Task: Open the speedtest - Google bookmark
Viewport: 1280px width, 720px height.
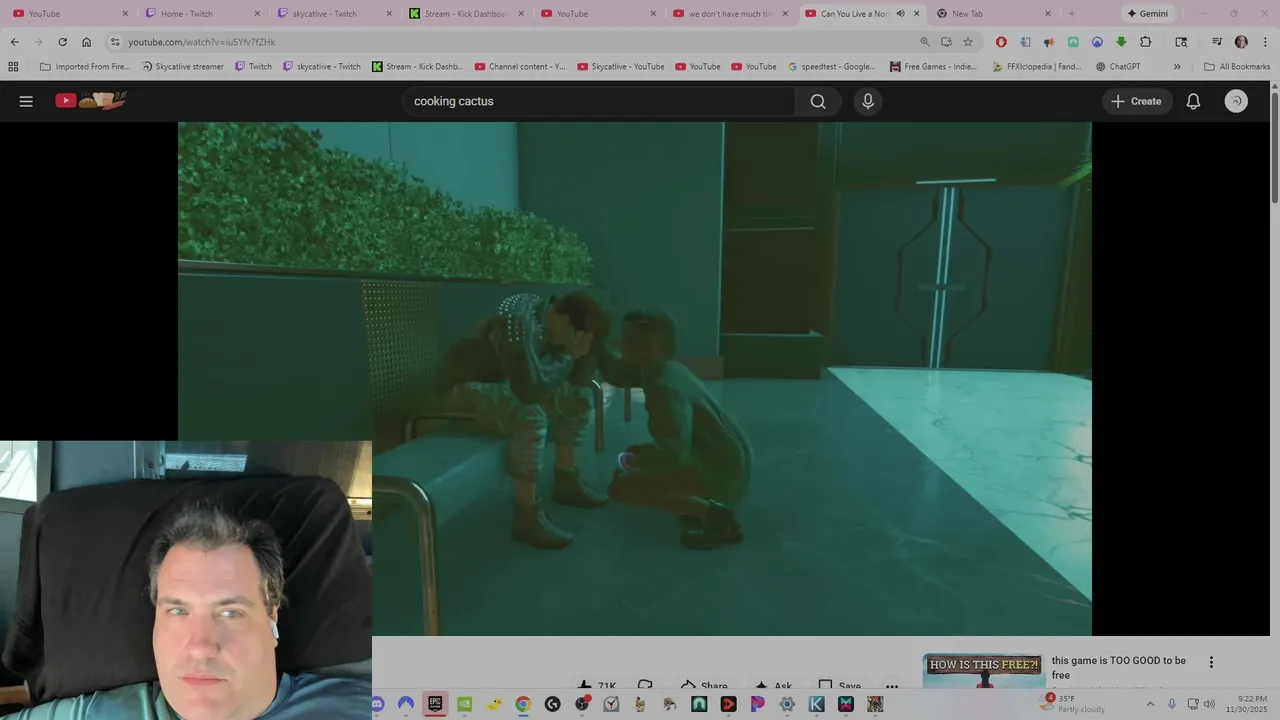Action: [831, 67]
